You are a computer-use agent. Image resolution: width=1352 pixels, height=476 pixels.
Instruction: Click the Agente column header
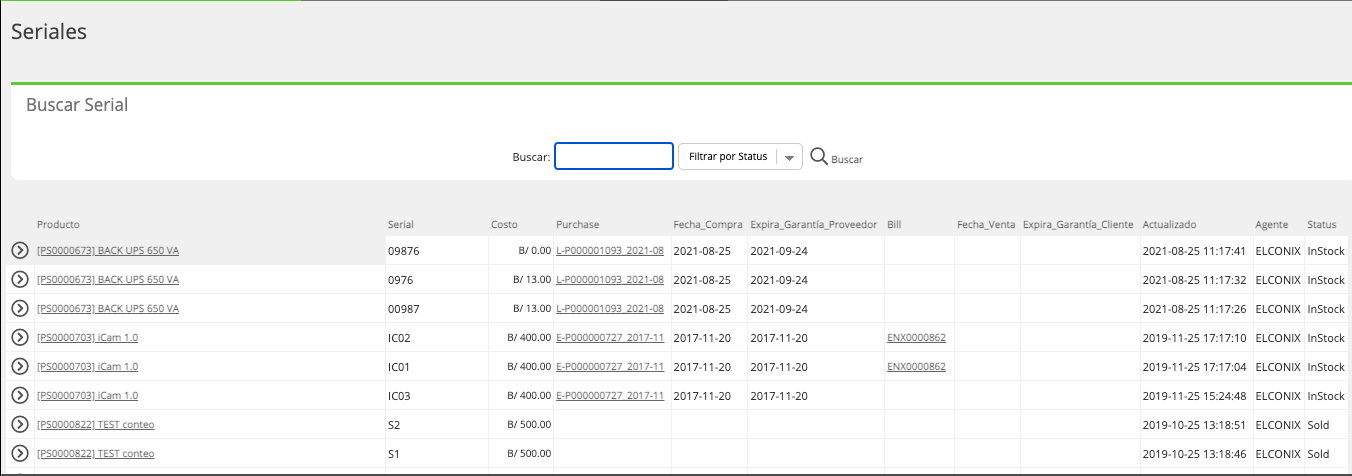click(x=1272, y=225)
